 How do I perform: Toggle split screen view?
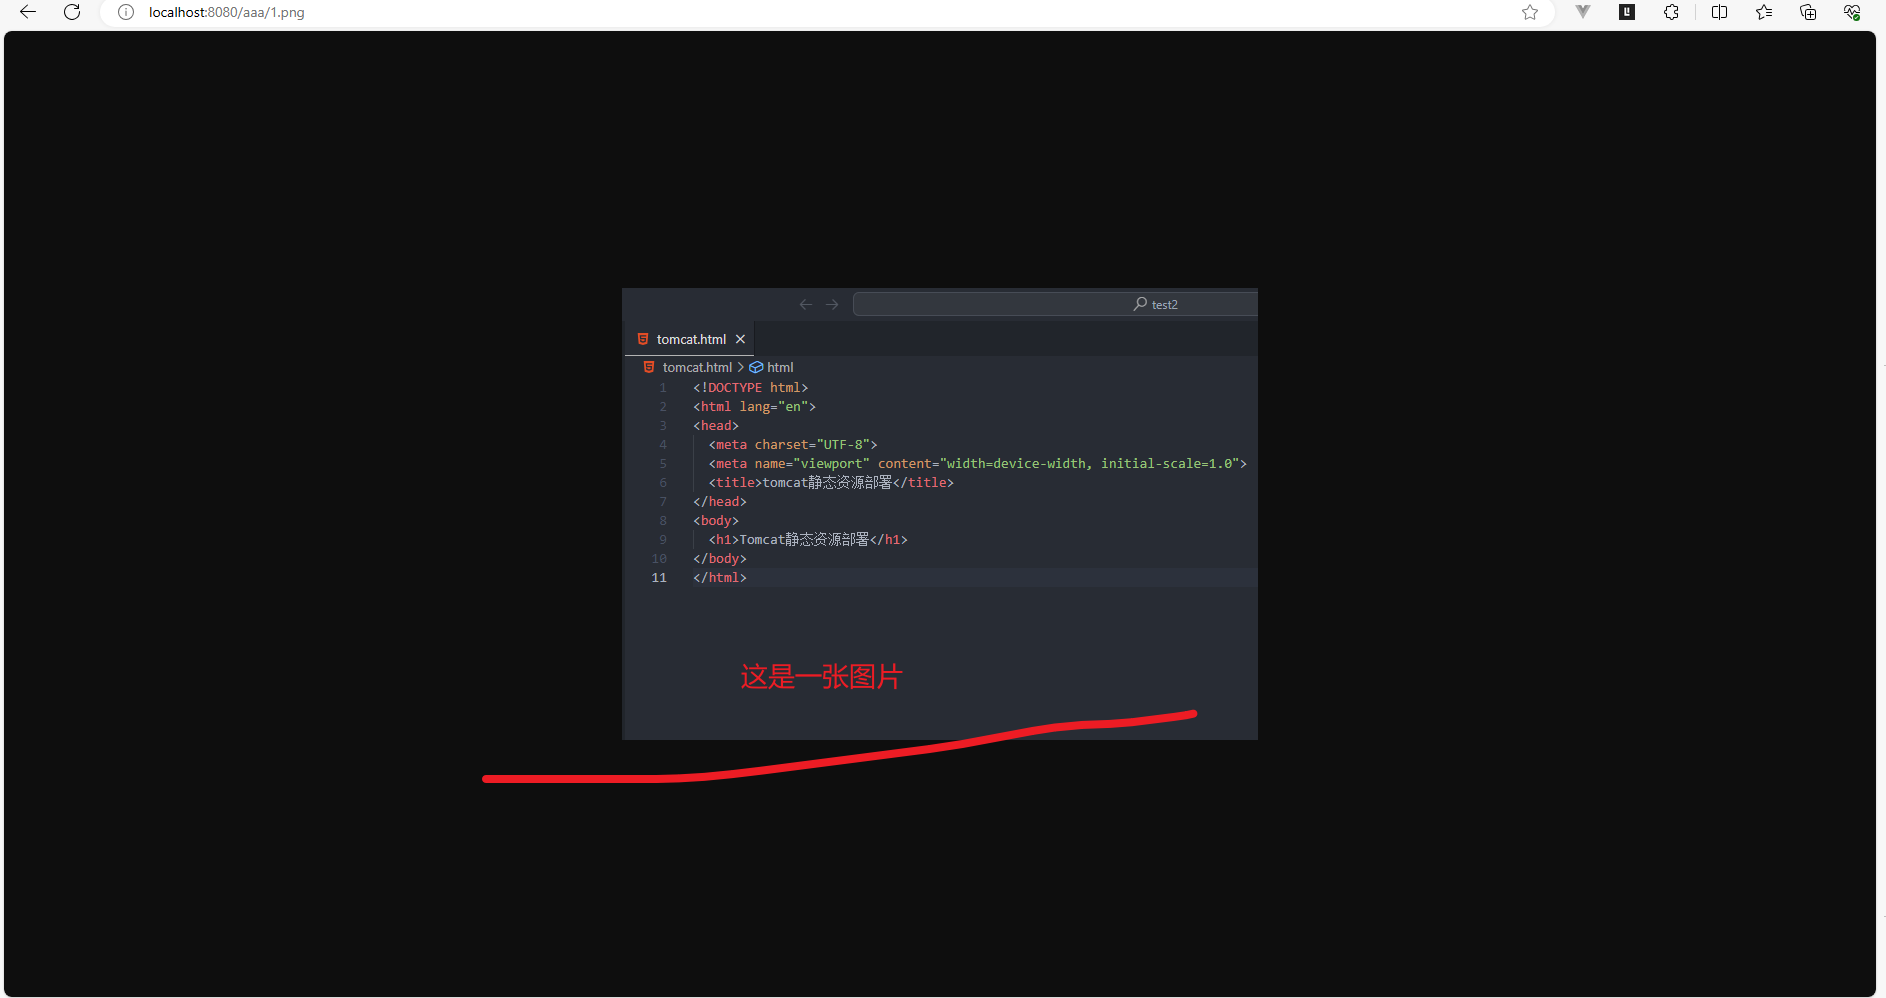(1720, 12)
